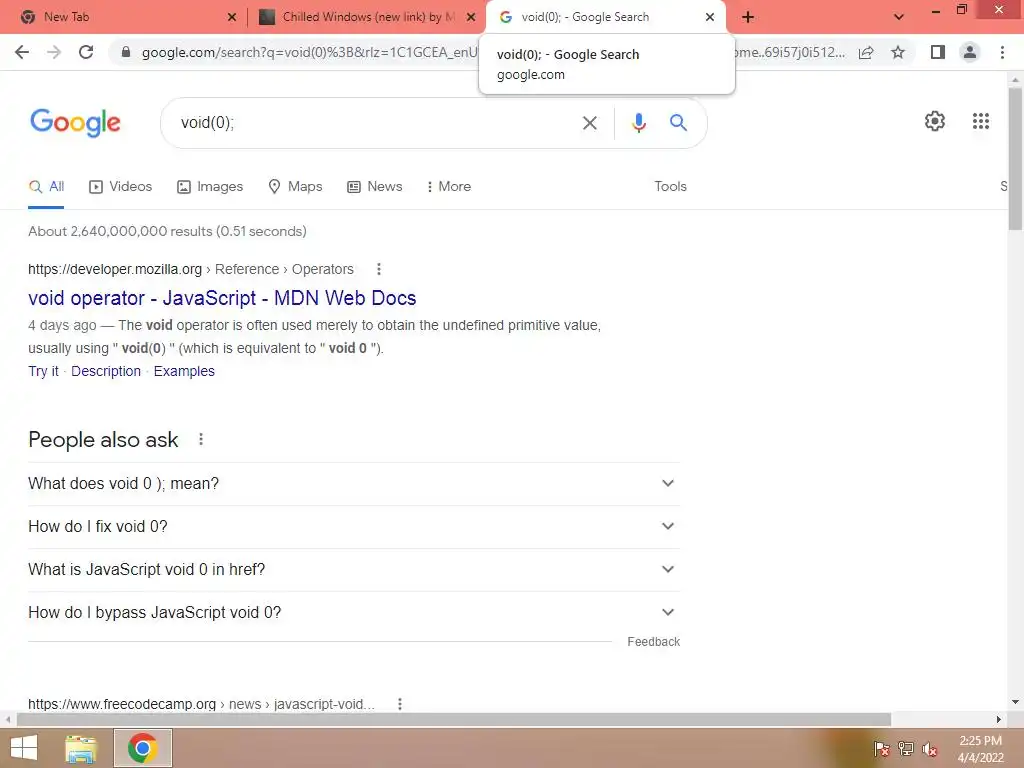Bookmark this page with the star icon
Viewport: 1024px width, 768px height.
898,52
